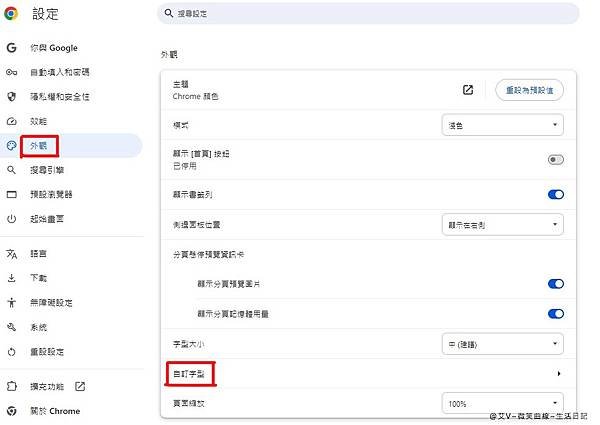Click the browser window icon for 預設瀏覽器
This screenshot has width=600, height=425.
coord(11,194)
